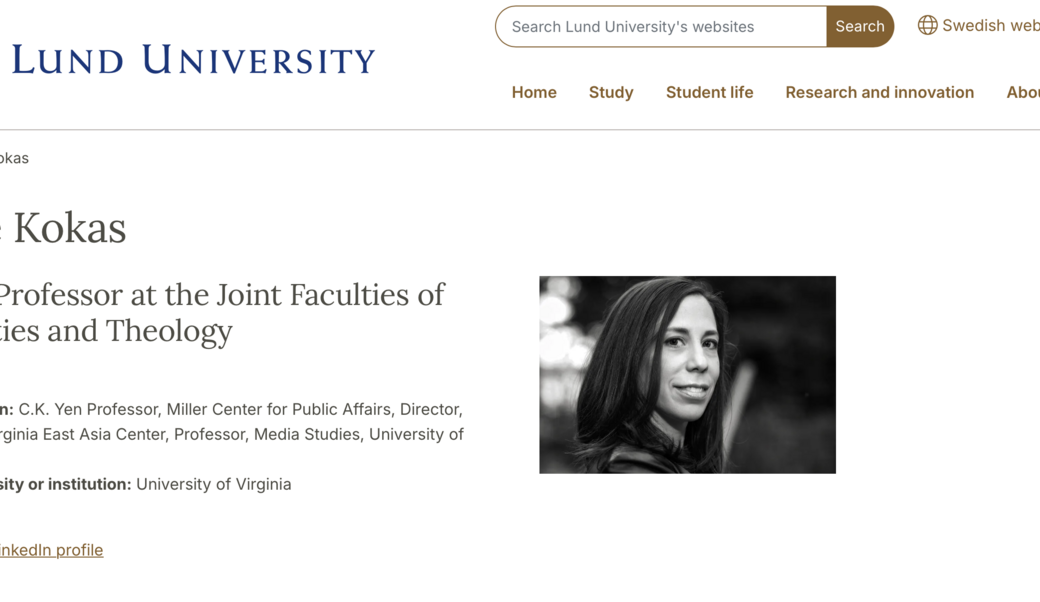Click the black-and-white portrait photo

[x=687, y=374]
